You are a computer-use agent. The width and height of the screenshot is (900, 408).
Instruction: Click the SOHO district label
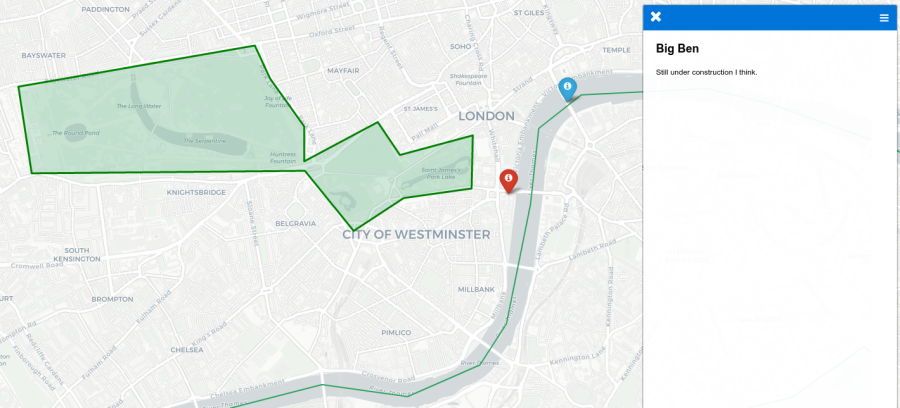(x=460, y=46)
